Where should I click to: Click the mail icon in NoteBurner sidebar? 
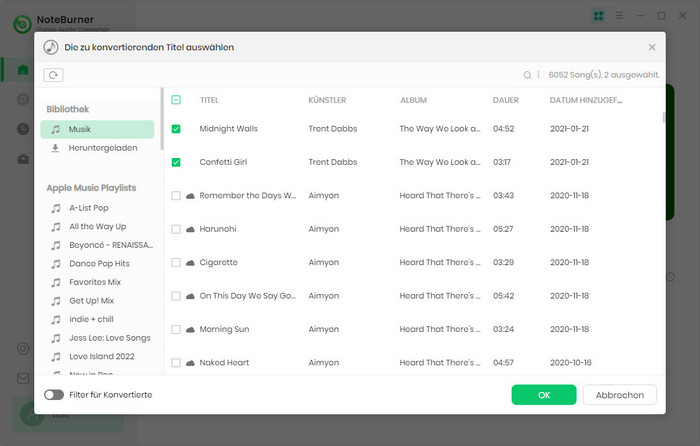(x=23, y=379)
